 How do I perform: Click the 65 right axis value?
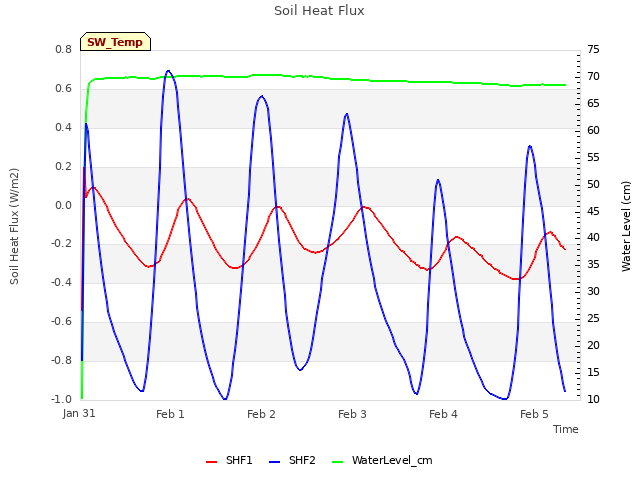coord(593,103)
